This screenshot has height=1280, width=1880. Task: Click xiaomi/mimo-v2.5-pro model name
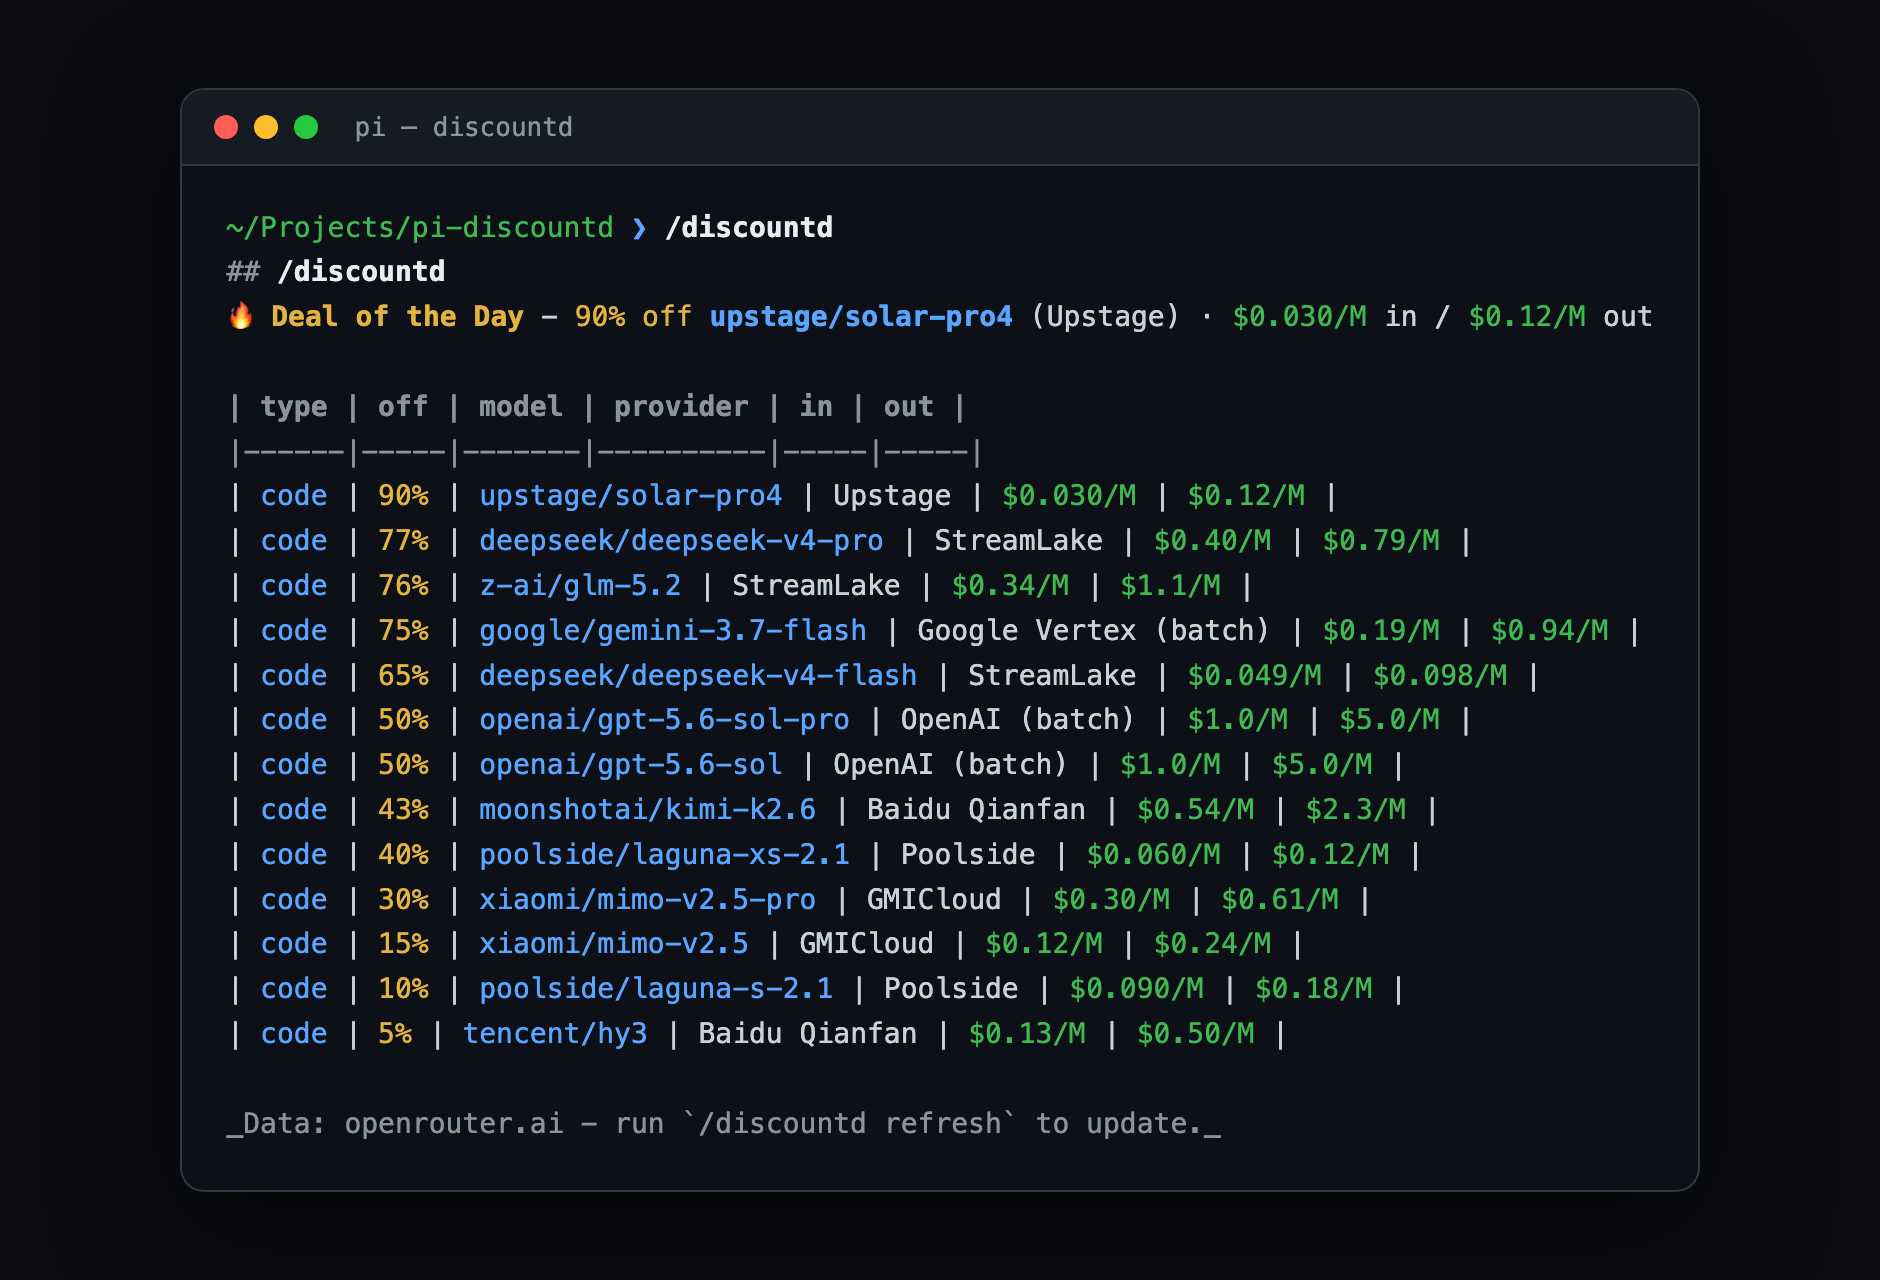[647, 900]
